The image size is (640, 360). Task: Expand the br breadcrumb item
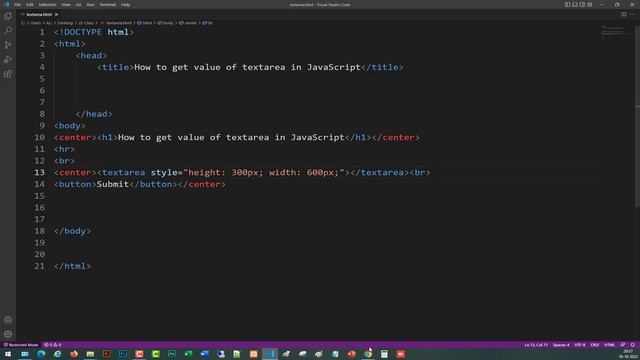pyautogui.click(x=208, y=23)
